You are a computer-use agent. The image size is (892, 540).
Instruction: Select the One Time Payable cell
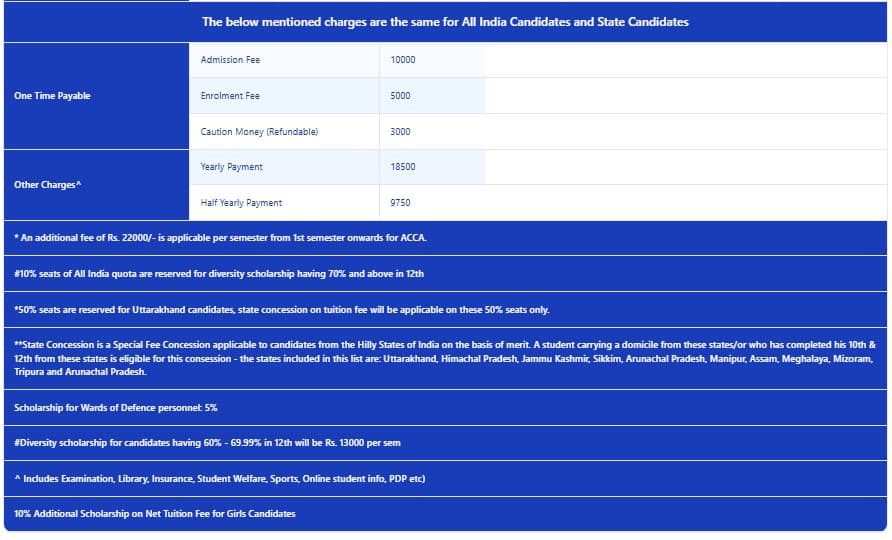[x=52, y=96]
